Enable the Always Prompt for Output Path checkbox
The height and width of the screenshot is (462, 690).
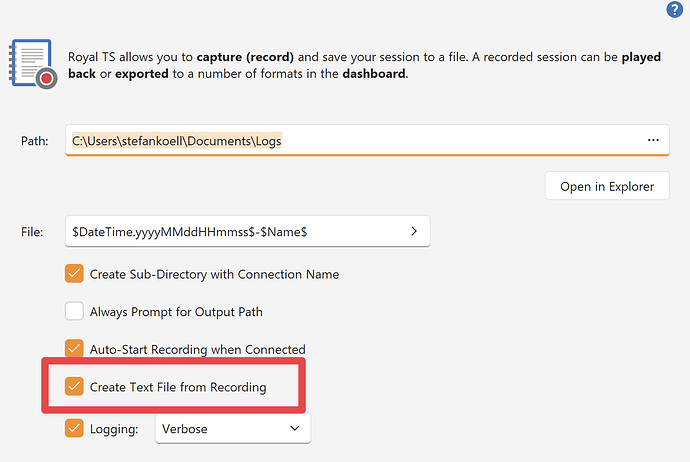74,311
